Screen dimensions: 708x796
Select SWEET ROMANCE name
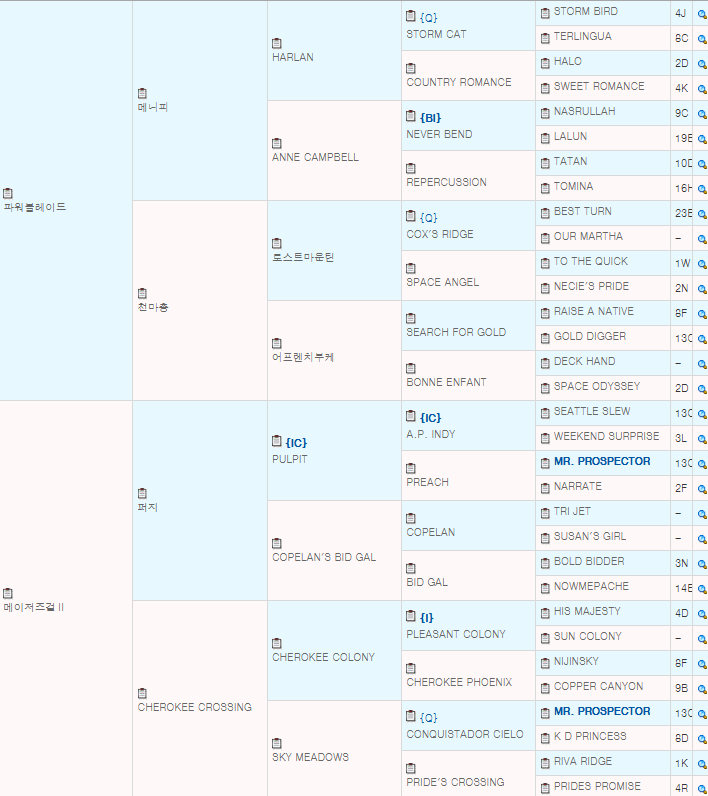tap(599, 86)
